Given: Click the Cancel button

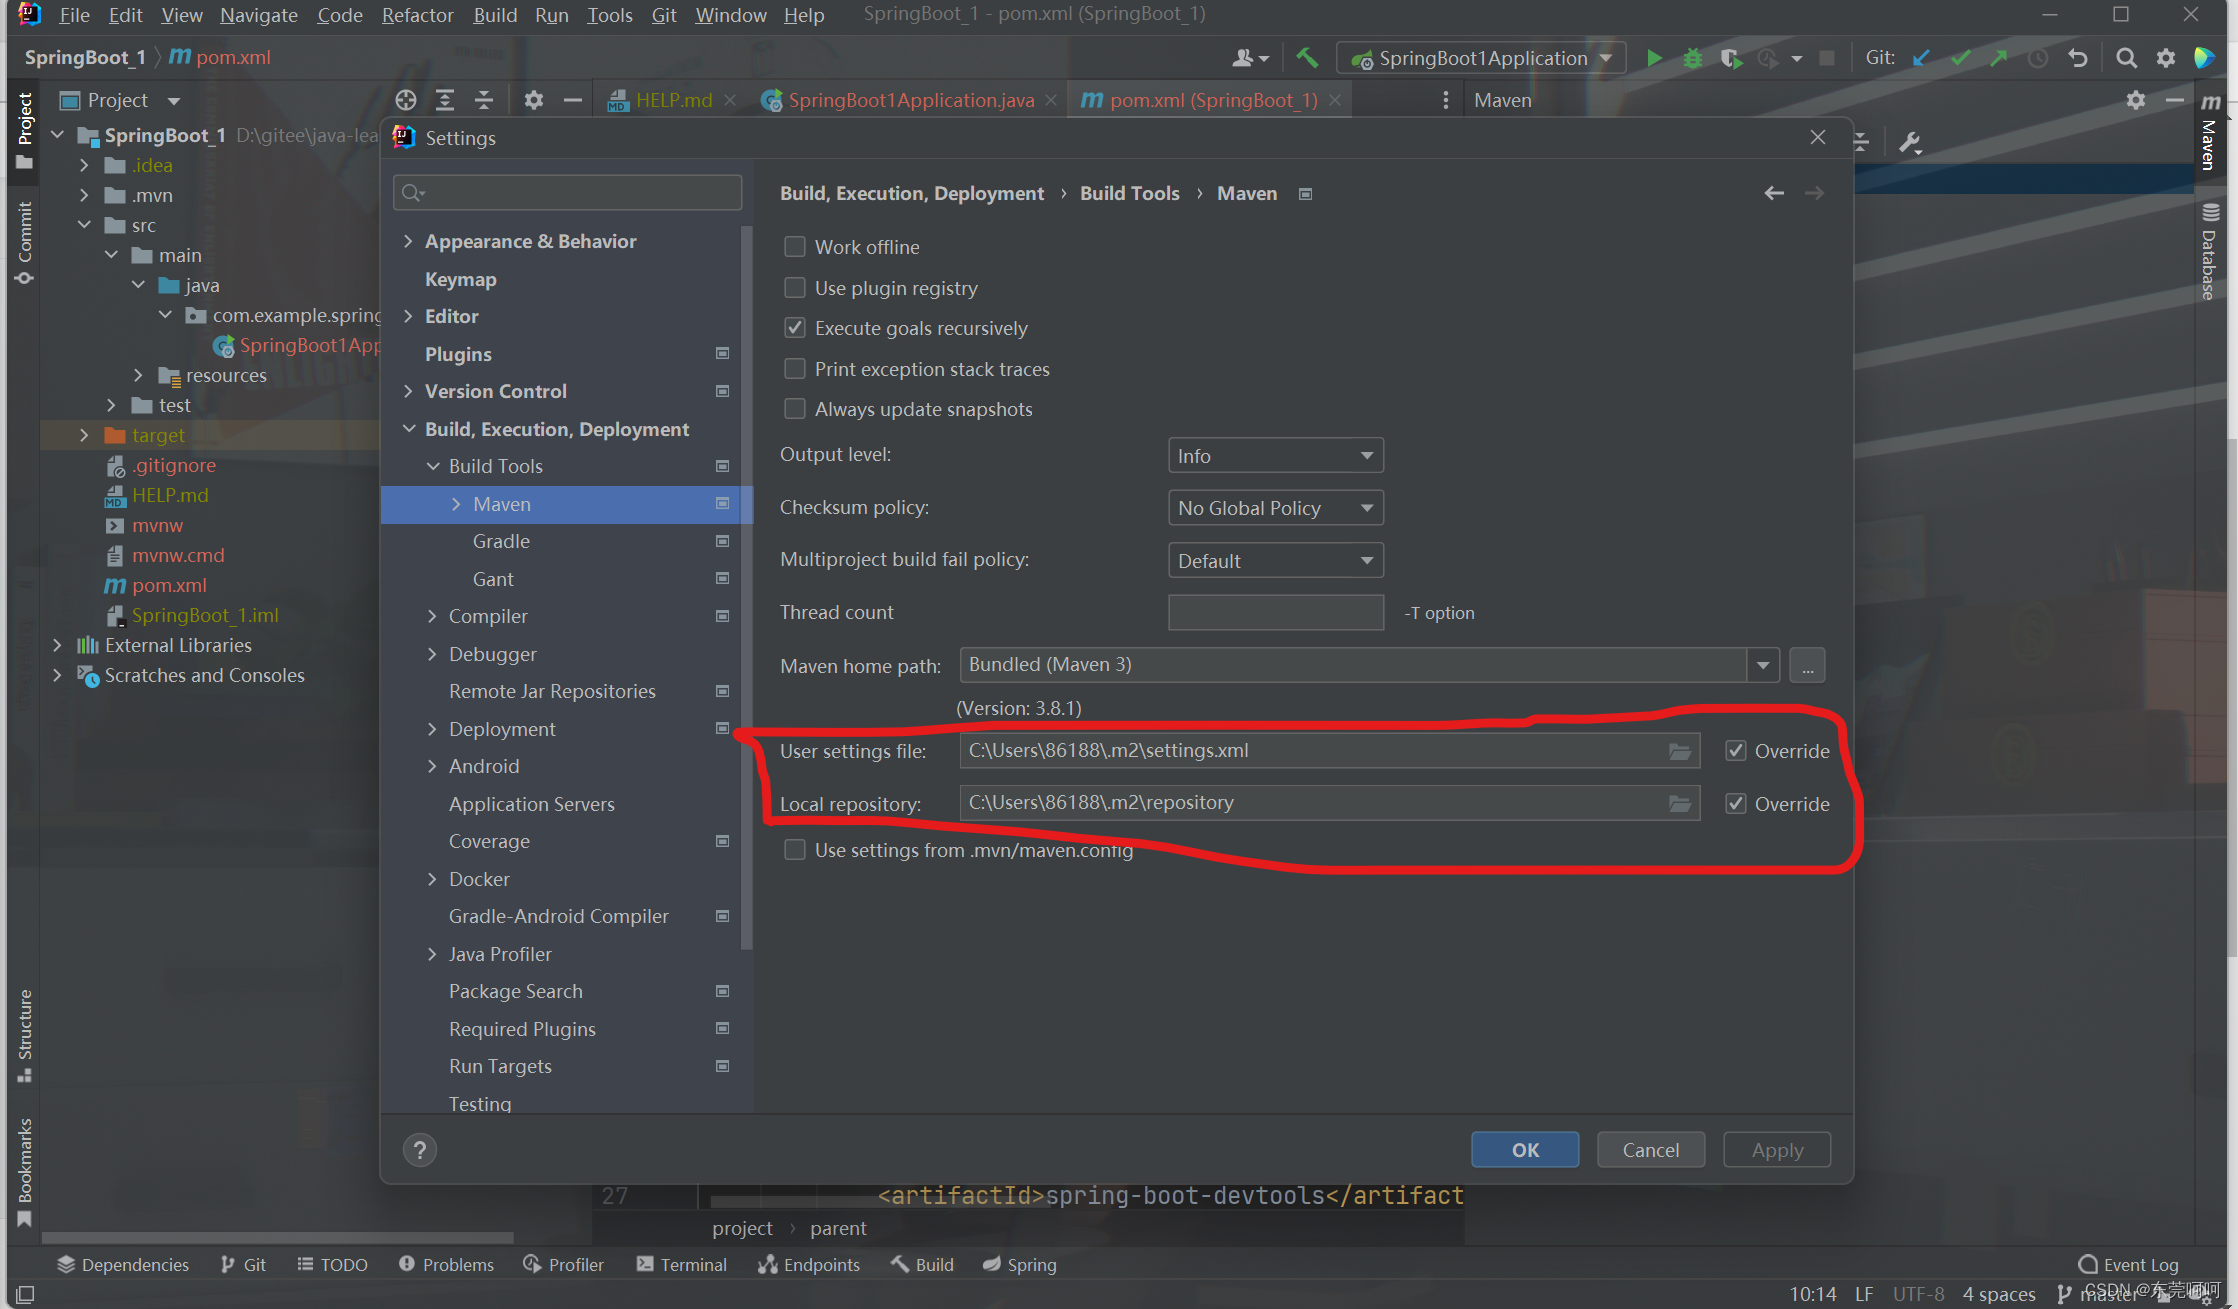Looking at the screenshot, I should click(1650, 1150).
